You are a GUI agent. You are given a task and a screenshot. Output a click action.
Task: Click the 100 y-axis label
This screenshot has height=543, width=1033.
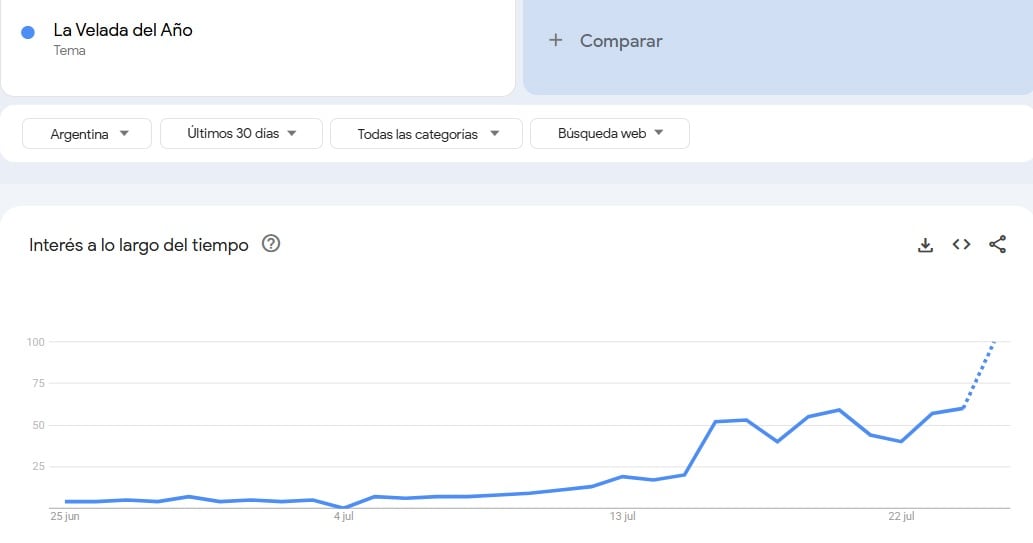[36, 342]
